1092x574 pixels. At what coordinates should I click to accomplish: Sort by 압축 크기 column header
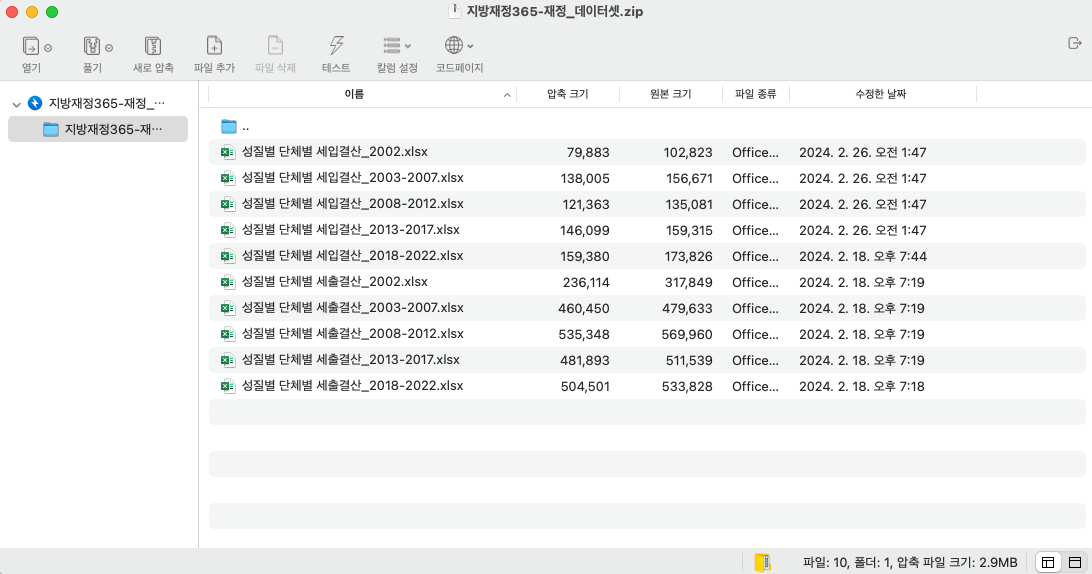pyautogui.click(x=567, y=94)
